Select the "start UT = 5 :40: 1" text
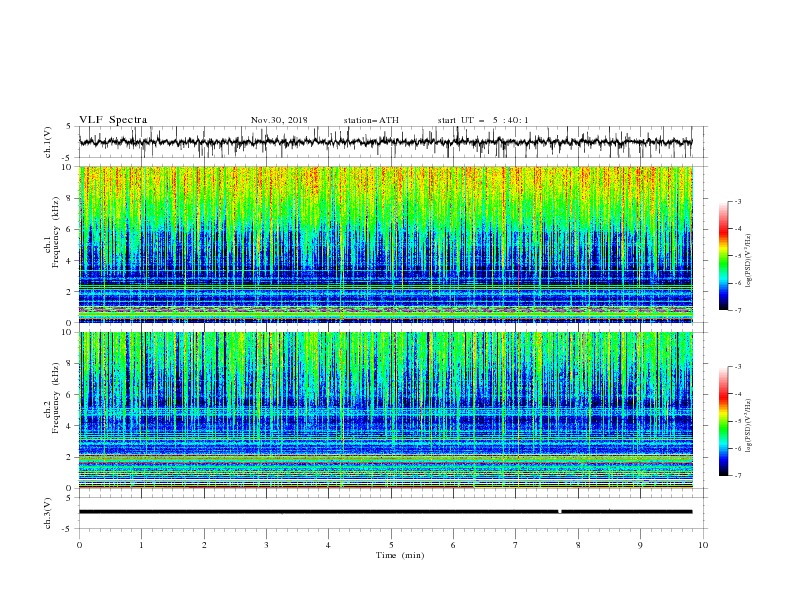This screenshot has height=612, width=792. [x=483, y=120]
